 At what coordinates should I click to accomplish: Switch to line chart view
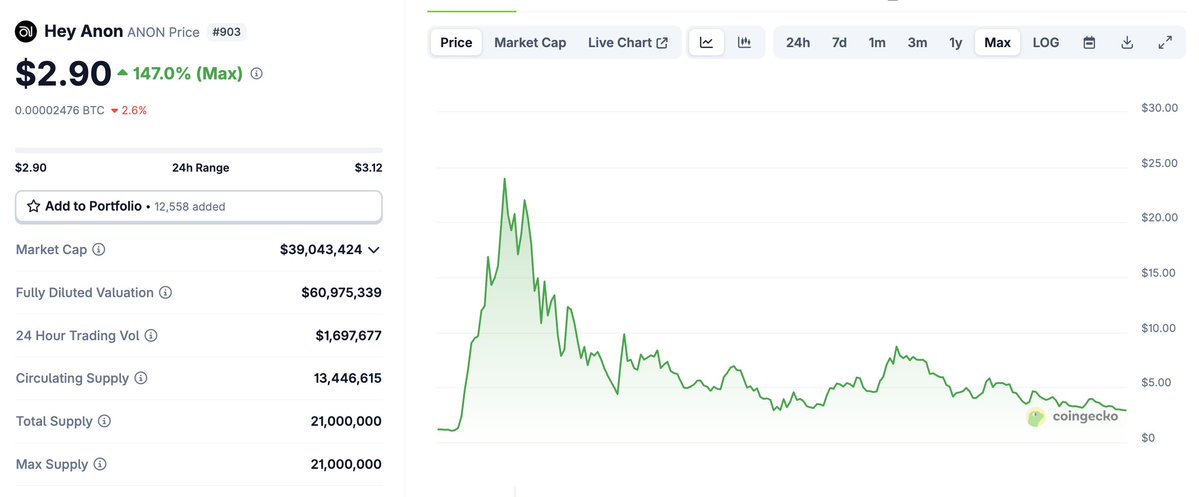coord(707,42)
